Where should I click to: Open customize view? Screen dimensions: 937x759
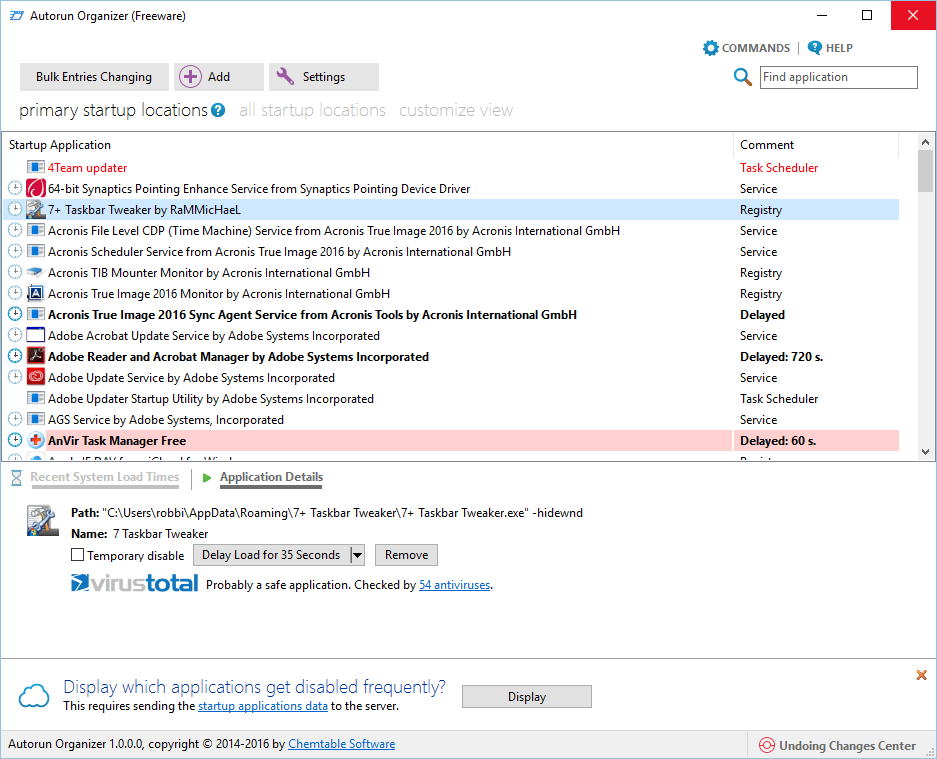pos(456,110)
